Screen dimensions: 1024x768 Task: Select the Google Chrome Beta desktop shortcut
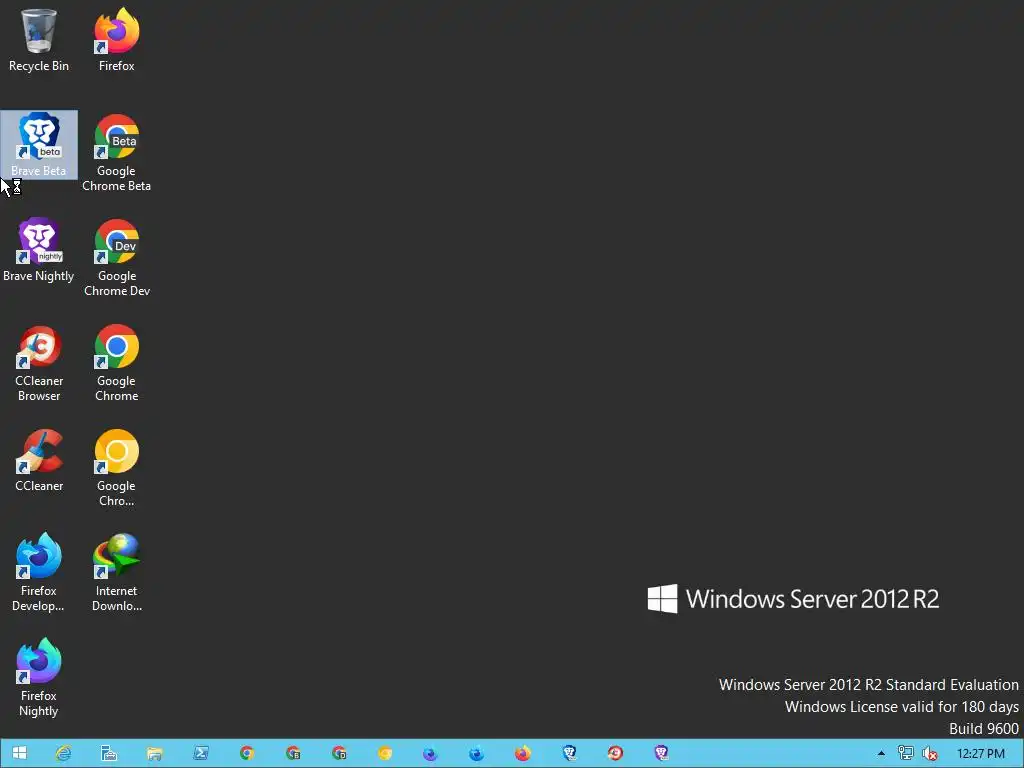click(x=116, y=153)
